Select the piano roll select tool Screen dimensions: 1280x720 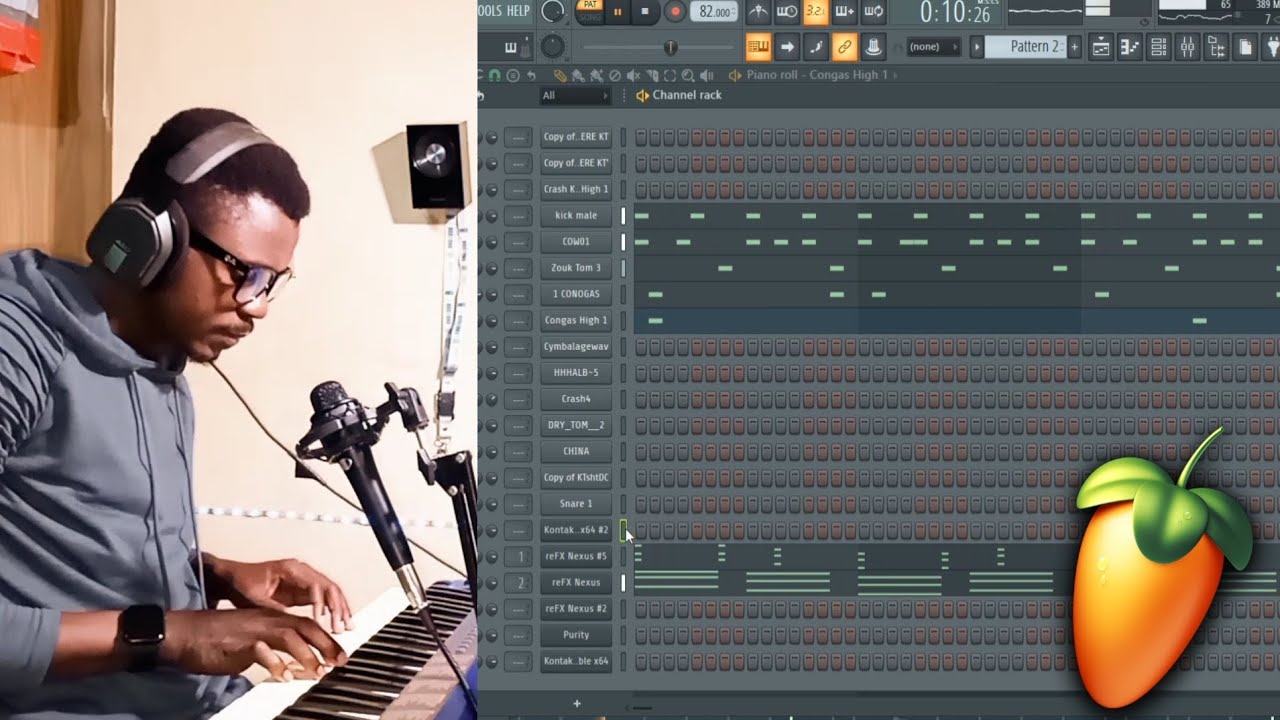tap(670, 75)
